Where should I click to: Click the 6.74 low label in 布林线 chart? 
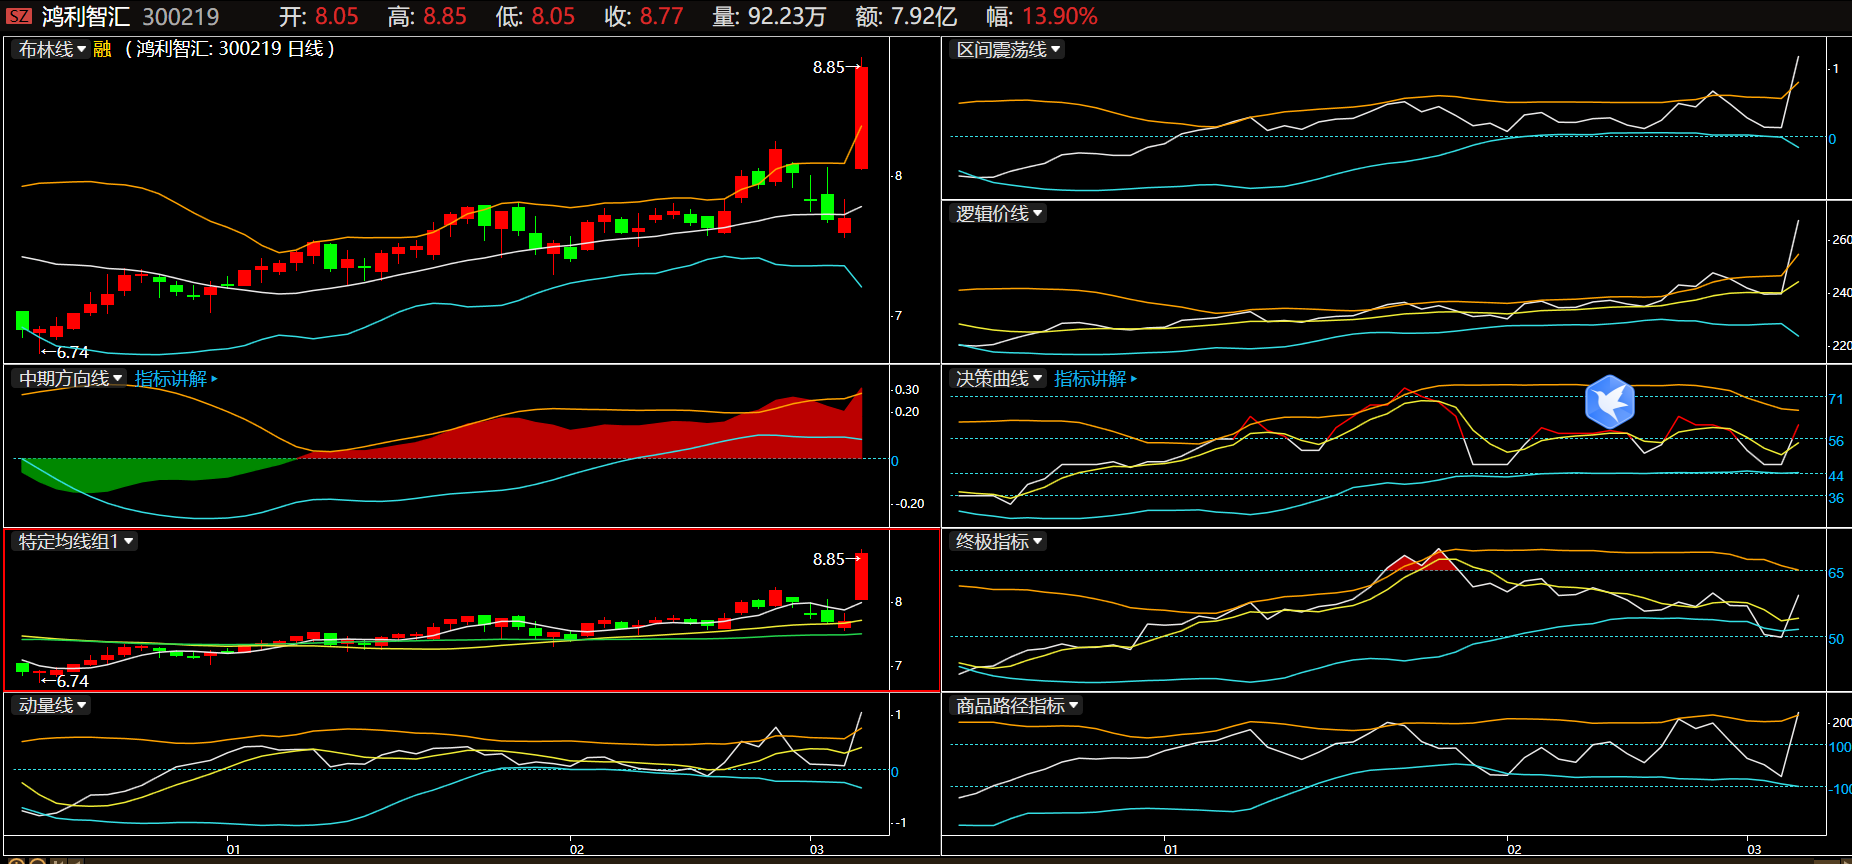coord(73,352)
